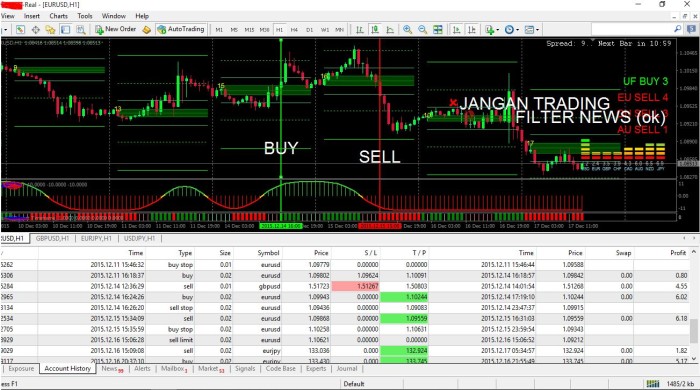Open the Help menu
Viewport: 700px width, 390px height.
(142, 16)
